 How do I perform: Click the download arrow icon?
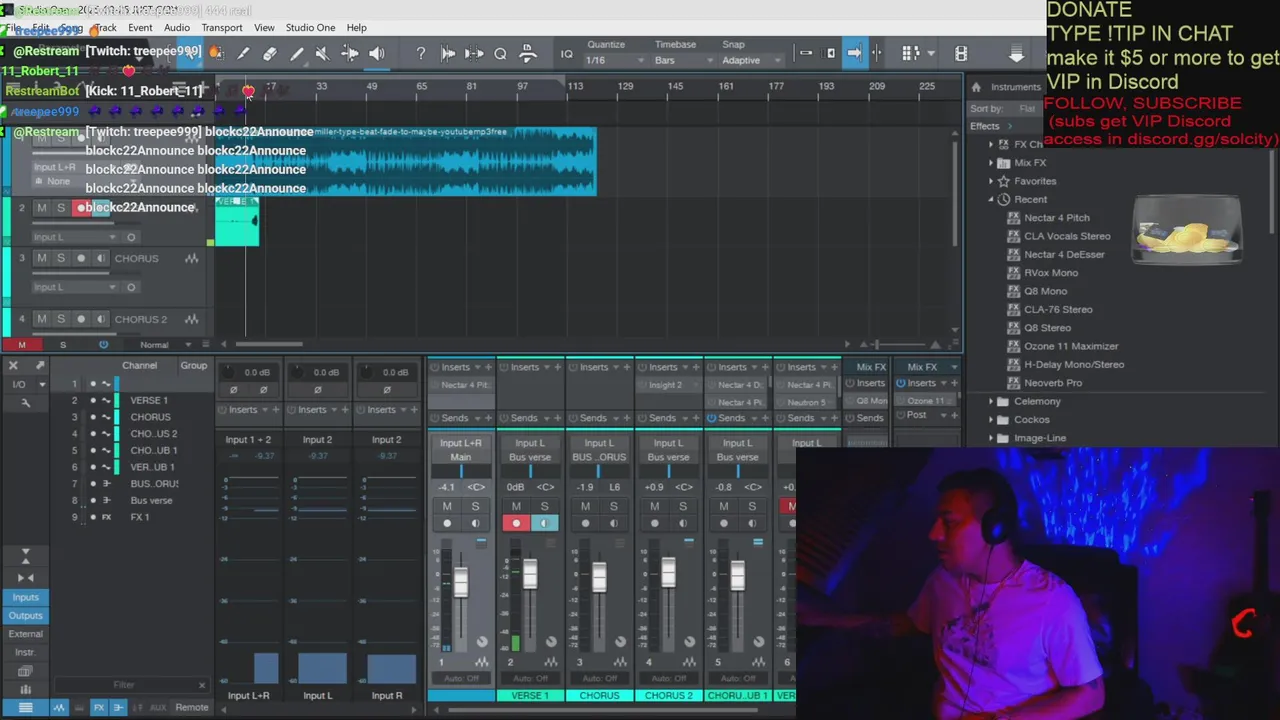tap(1016, 54)
